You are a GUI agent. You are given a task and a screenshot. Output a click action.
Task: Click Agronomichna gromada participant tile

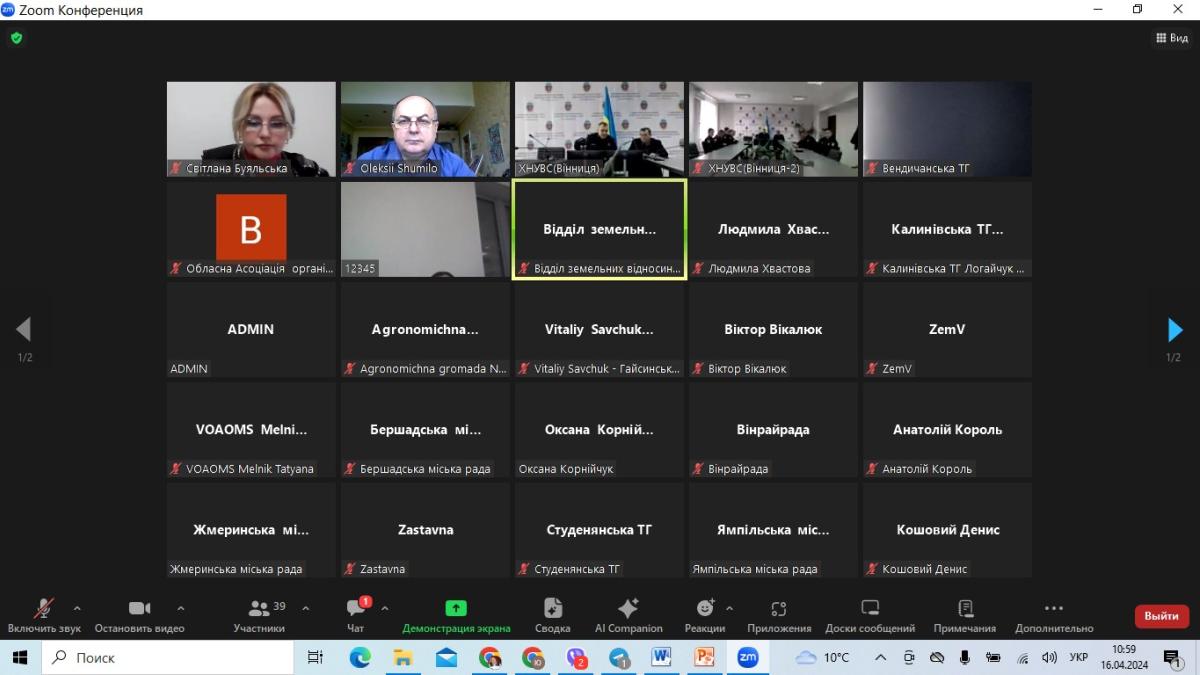pos(425,329)
